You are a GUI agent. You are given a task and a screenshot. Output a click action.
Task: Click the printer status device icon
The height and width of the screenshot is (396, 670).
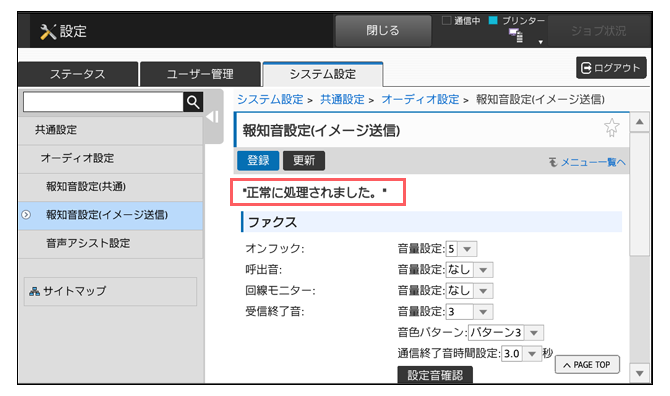coord(517,35)
